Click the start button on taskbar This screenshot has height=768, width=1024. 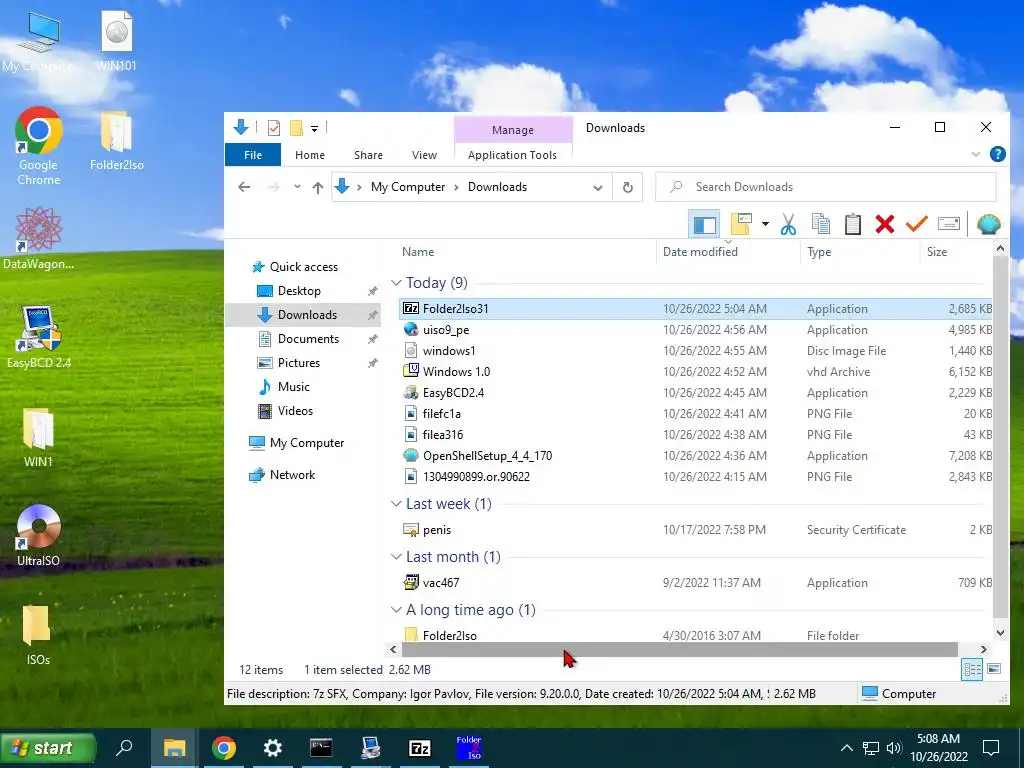tap(48, 748)
